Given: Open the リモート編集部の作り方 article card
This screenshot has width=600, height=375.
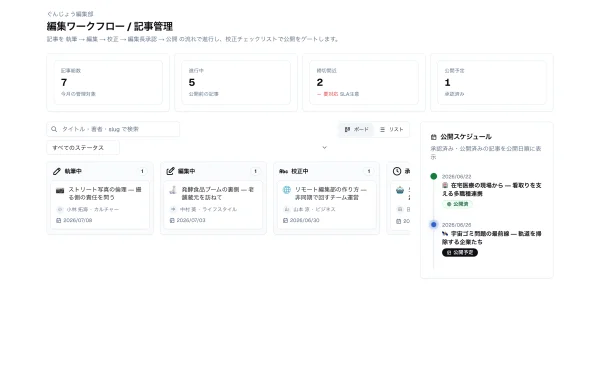Looking at the screenshot, I should tap(326, 205).
